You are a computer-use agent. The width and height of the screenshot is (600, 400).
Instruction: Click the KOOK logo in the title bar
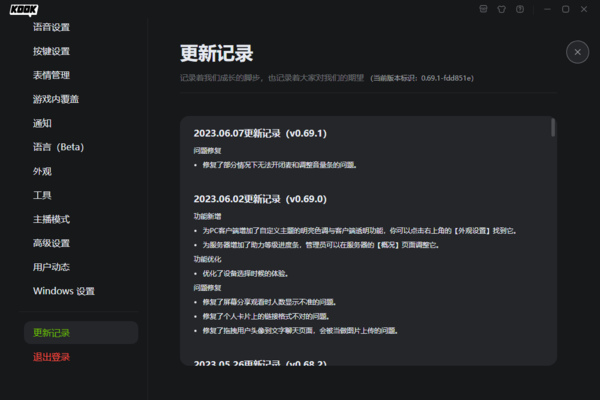pyautogui.click(x=24, y=9)
